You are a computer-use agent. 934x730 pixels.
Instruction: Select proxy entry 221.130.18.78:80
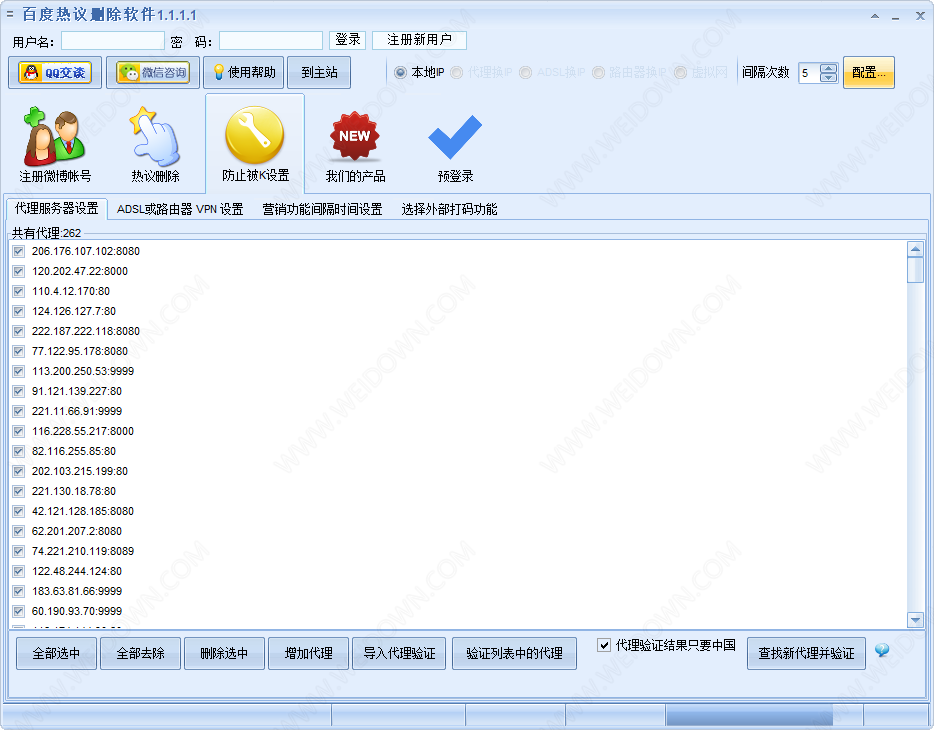[73, 491]
